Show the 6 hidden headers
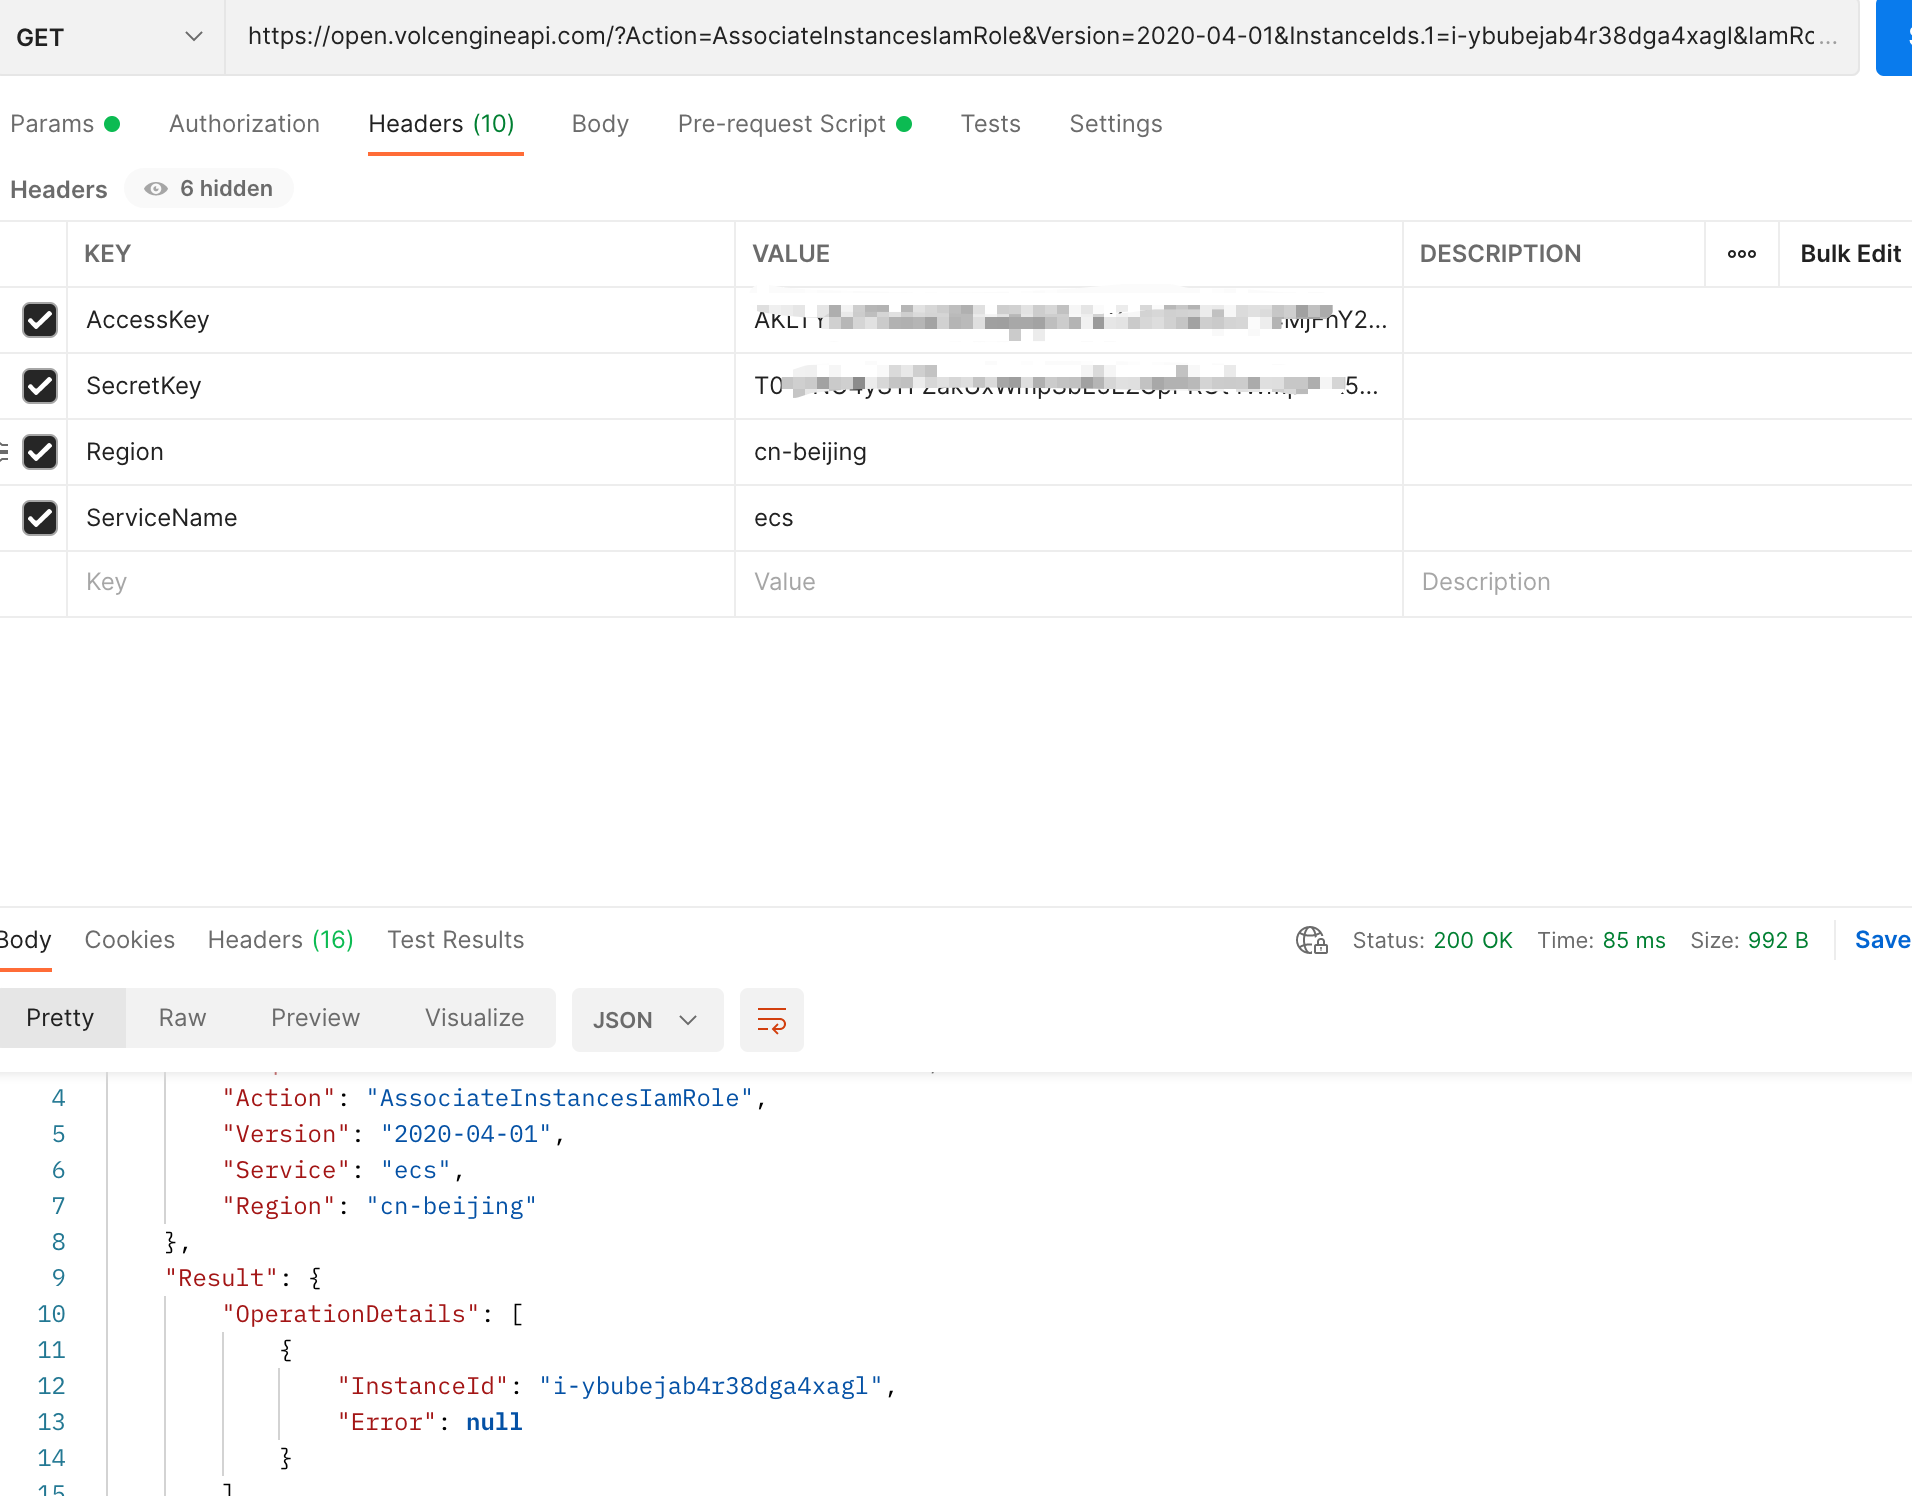 (x=209, y=189)
